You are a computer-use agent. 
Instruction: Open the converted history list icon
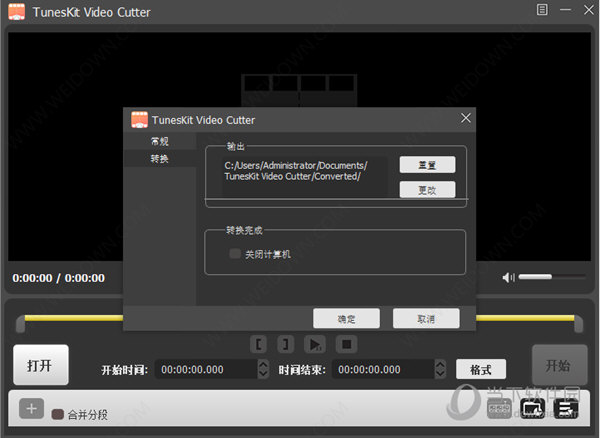566,409
